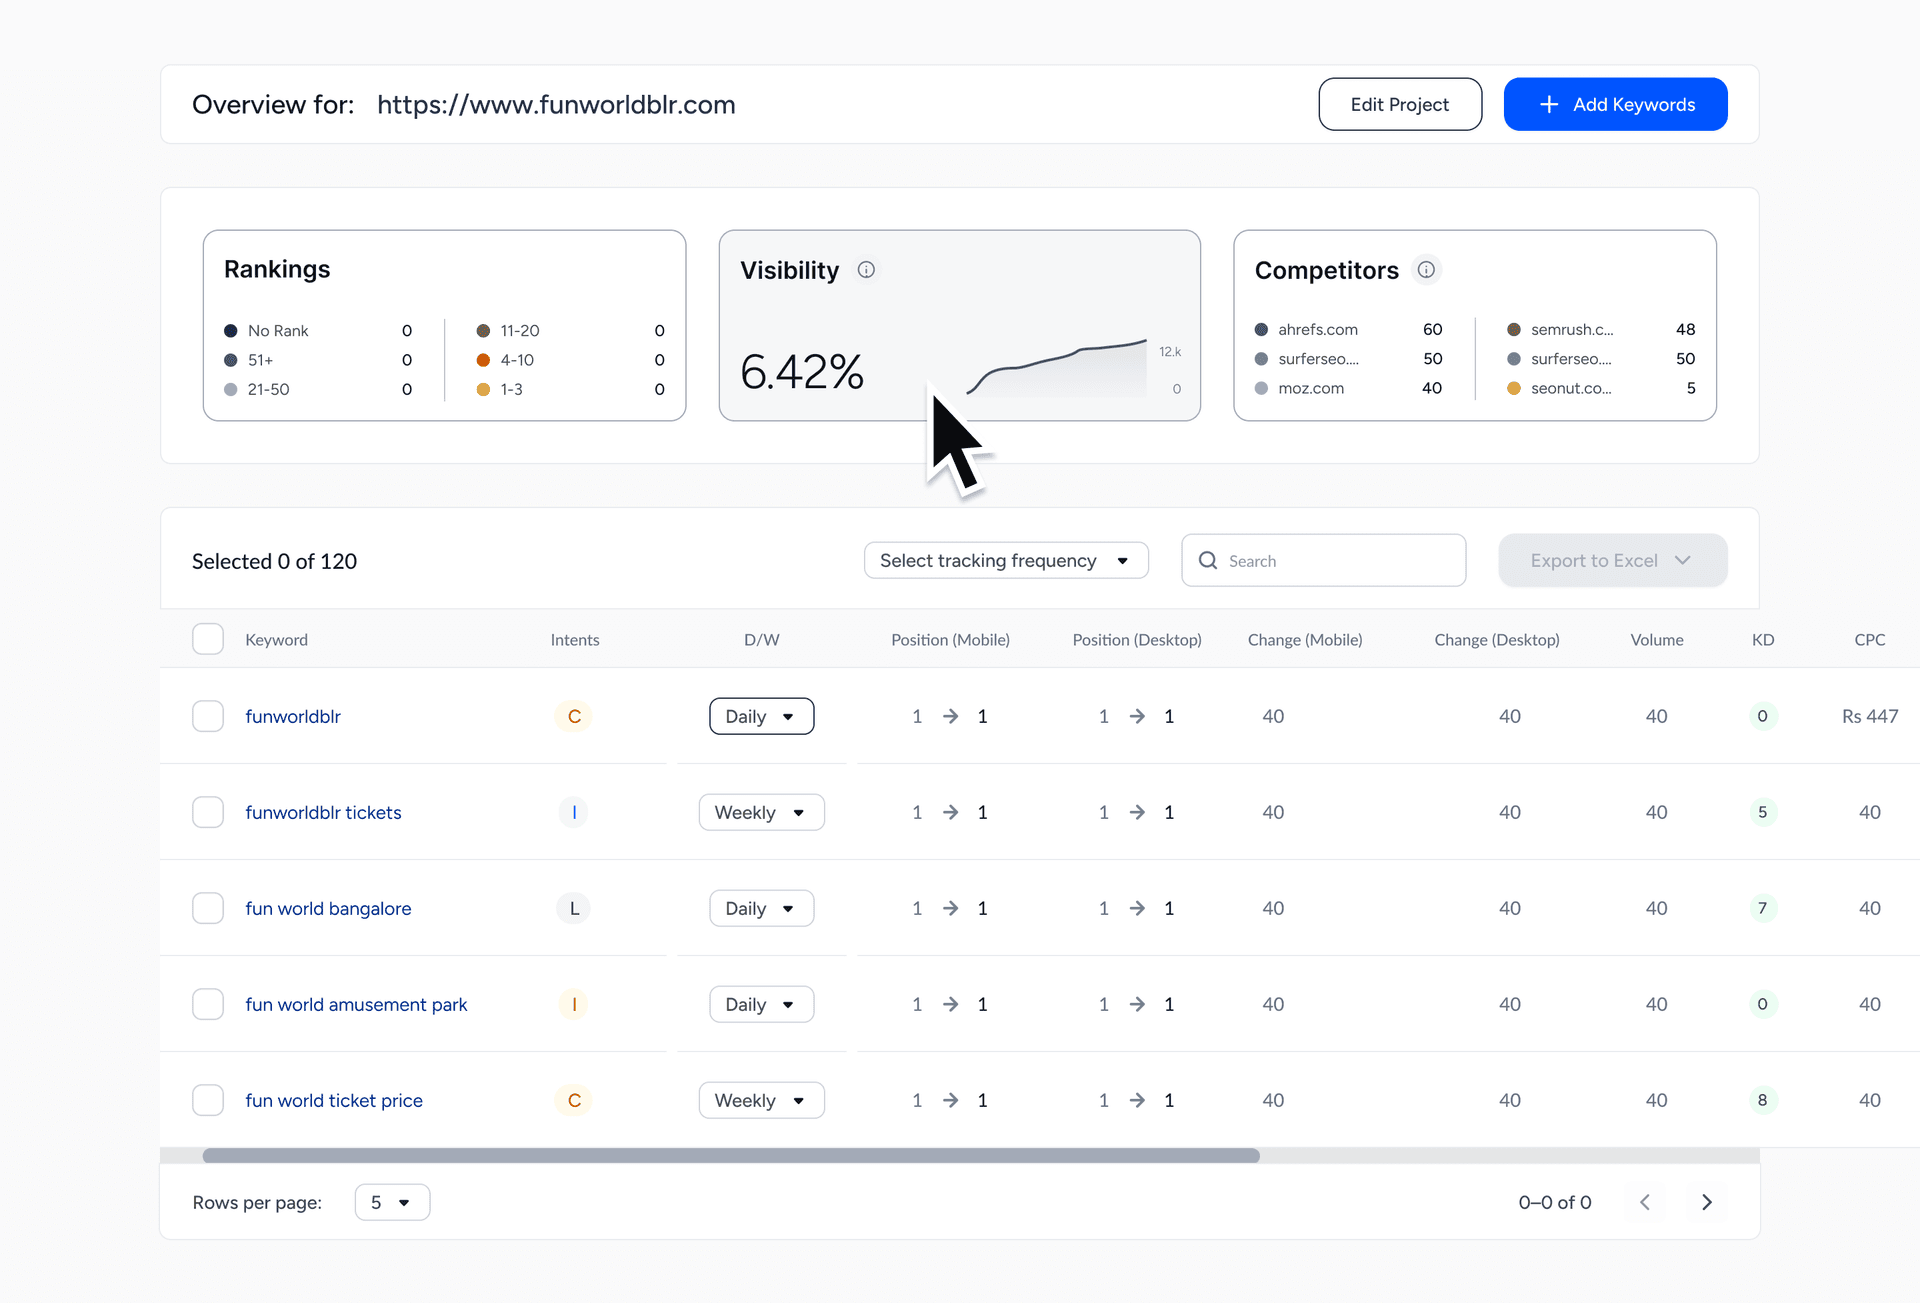Click the L intent badge for fun world bangalore
Viewport: 1920px width, 1303px height.
574,908
